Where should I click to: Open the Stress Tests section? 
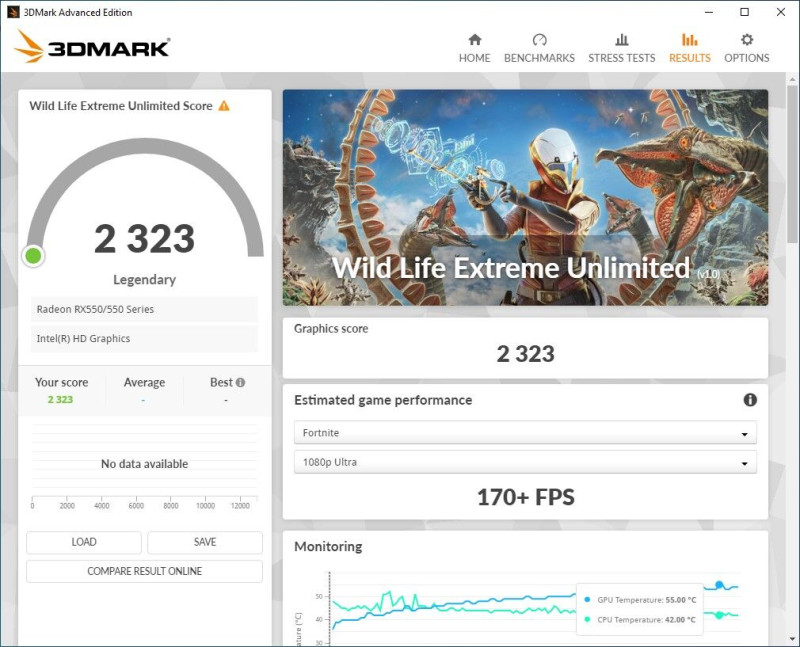[x=621, y=48]
